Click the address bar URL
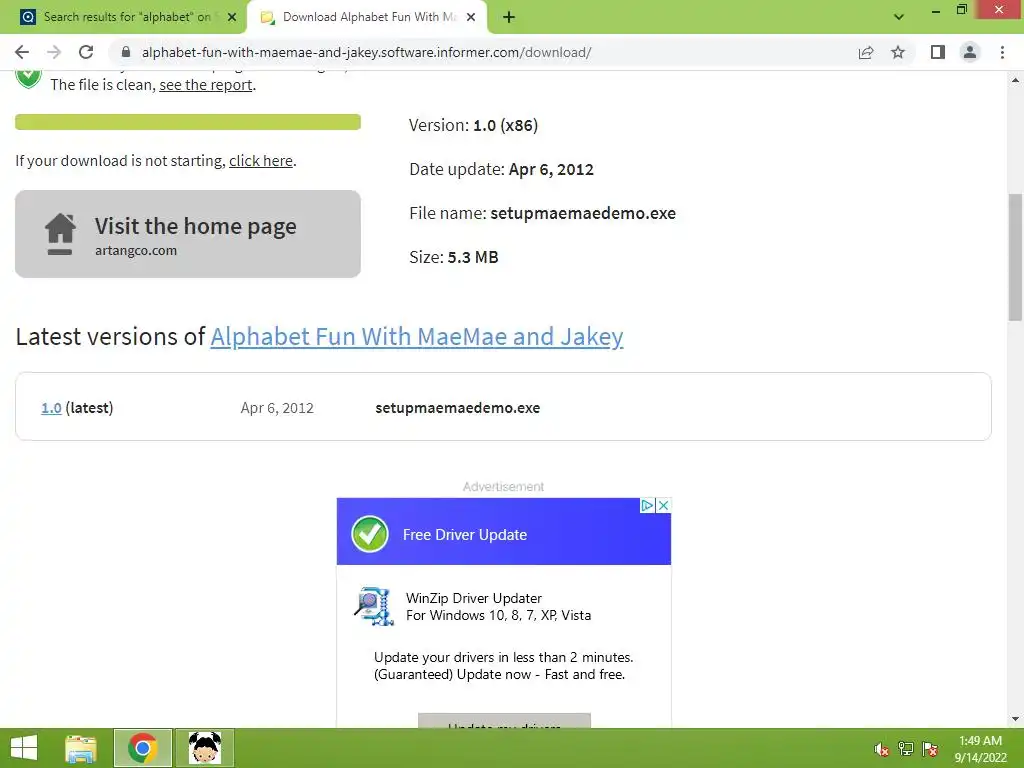This screenshot has width=1024, height=768. [366, 52]
